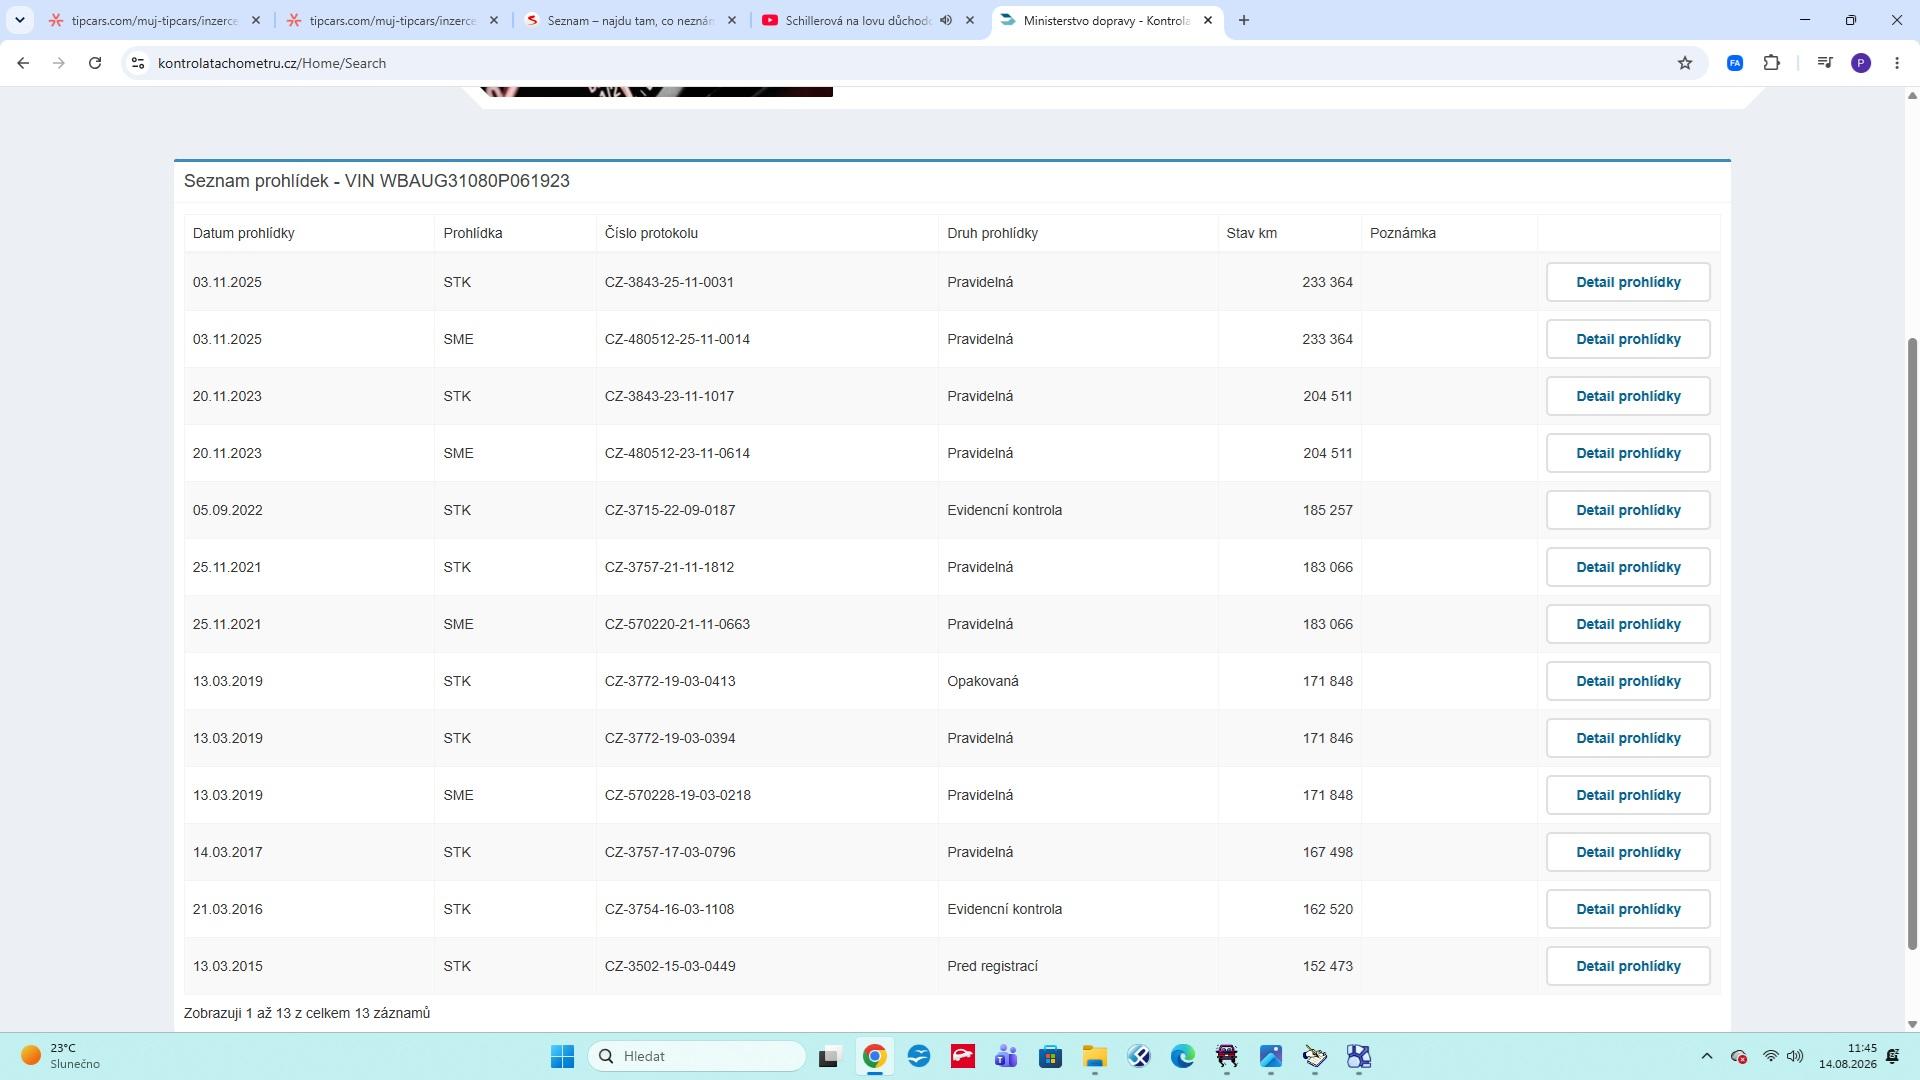Open Detail prohlídky for CZ-480512-25-11-0014
The width and height of the screenshot is (1920, 1080).
click(x=1628, y=339)
